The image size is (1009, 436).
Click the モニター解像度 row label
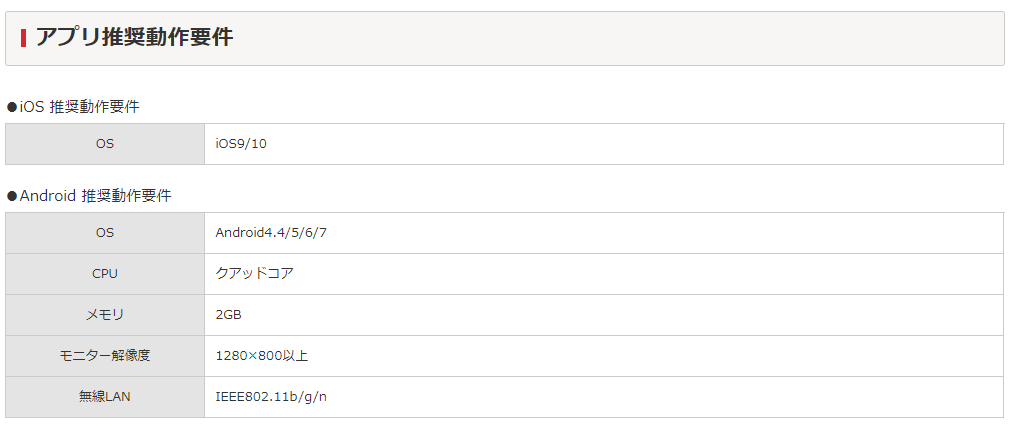pyautogui.click(x=105, y=356)
